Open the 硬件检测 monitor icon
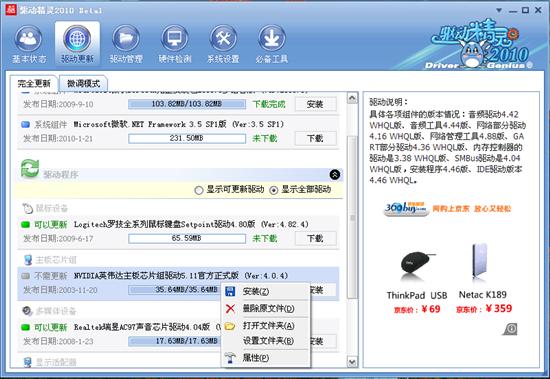The height and width of the screenshot is (379, 550). [175, 39]
